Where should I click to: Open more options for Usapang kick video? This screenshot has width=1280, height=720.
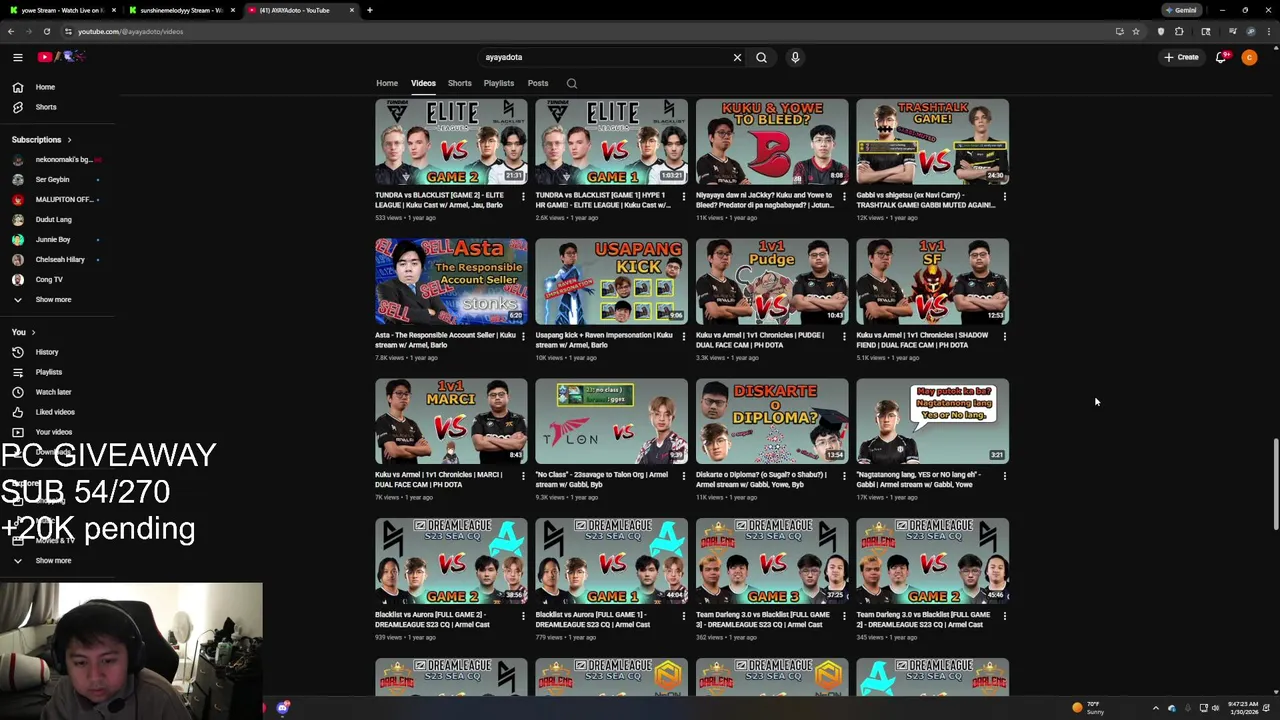point(683,336)
